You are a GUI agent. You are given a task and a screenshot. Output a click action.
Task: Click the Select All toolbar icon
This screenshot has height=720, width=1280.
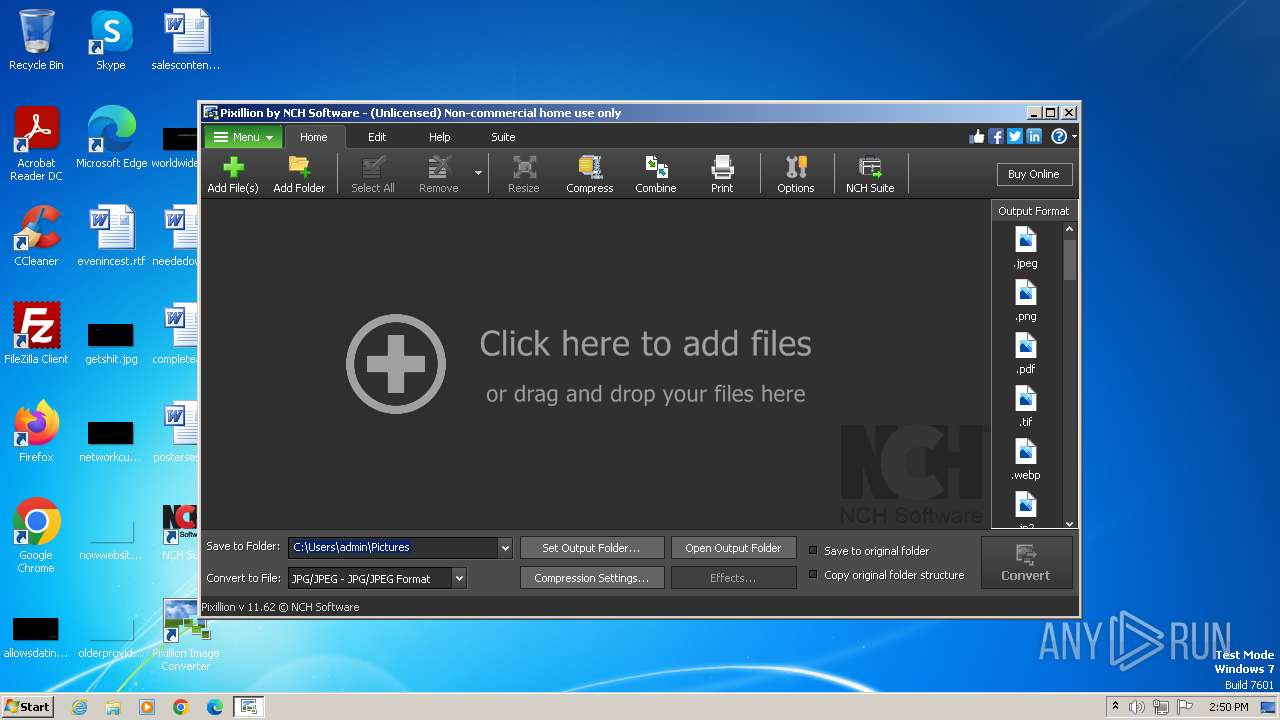(x=373, y=175)
